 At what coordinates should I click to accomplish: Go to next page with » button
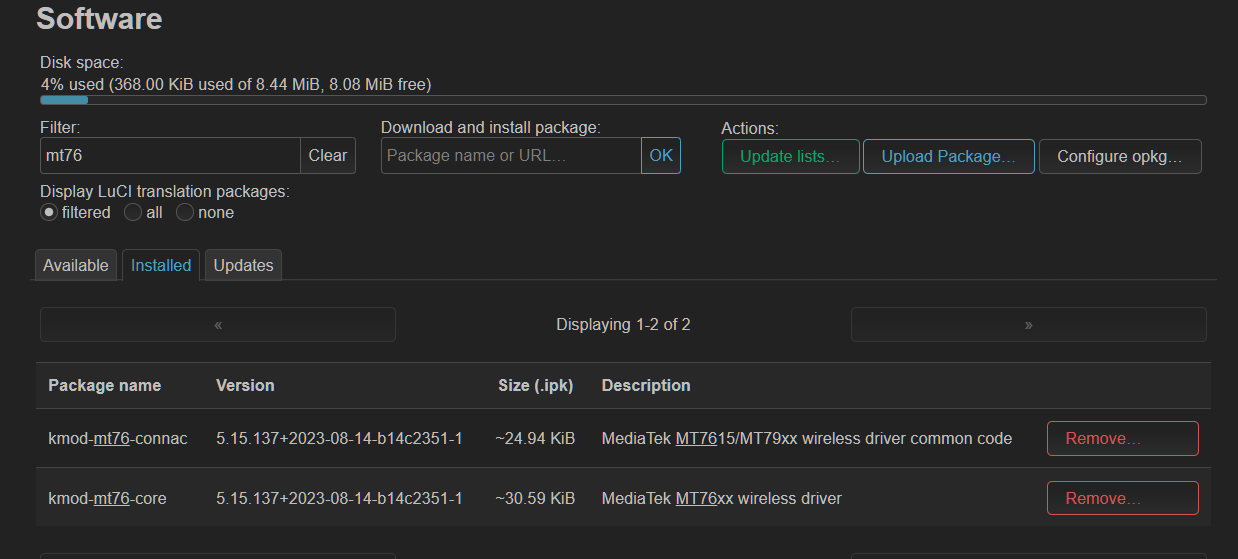pyautogui.click(x=1029, y=324)
